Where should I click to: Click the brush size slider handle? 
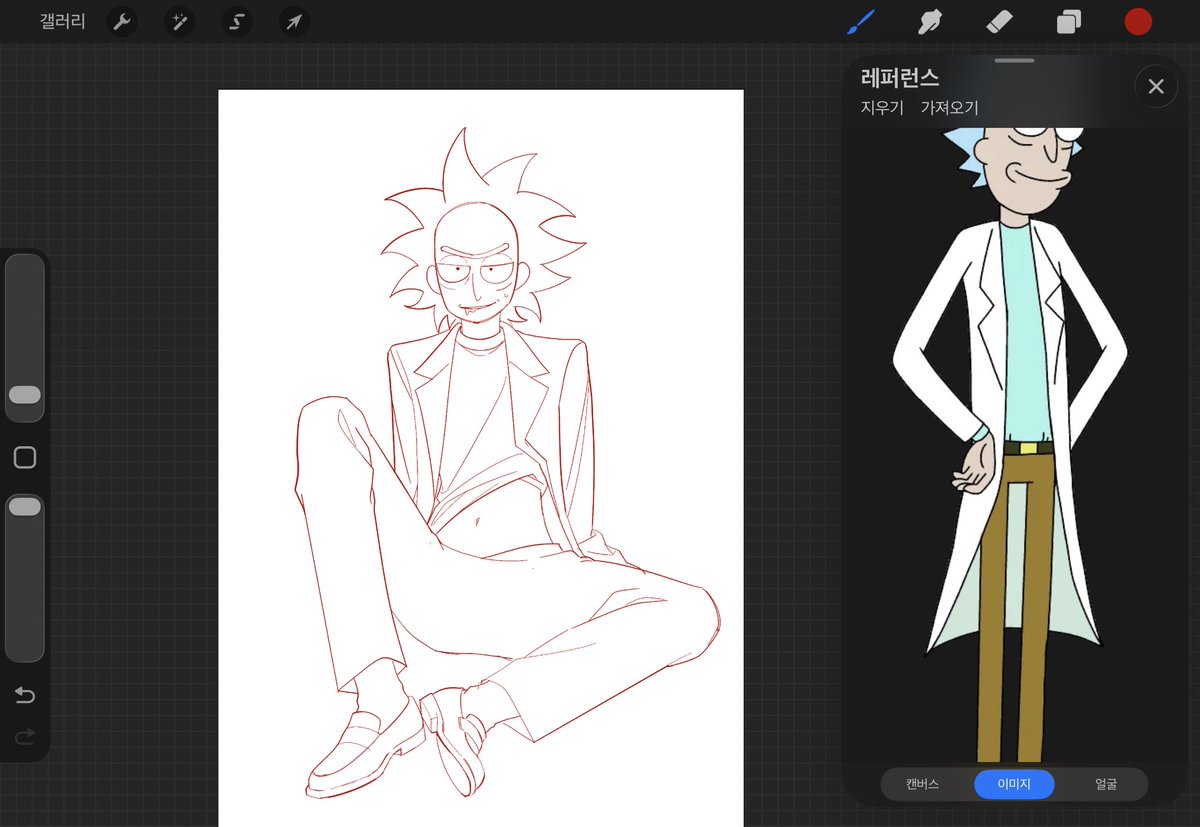click(25, 395)
